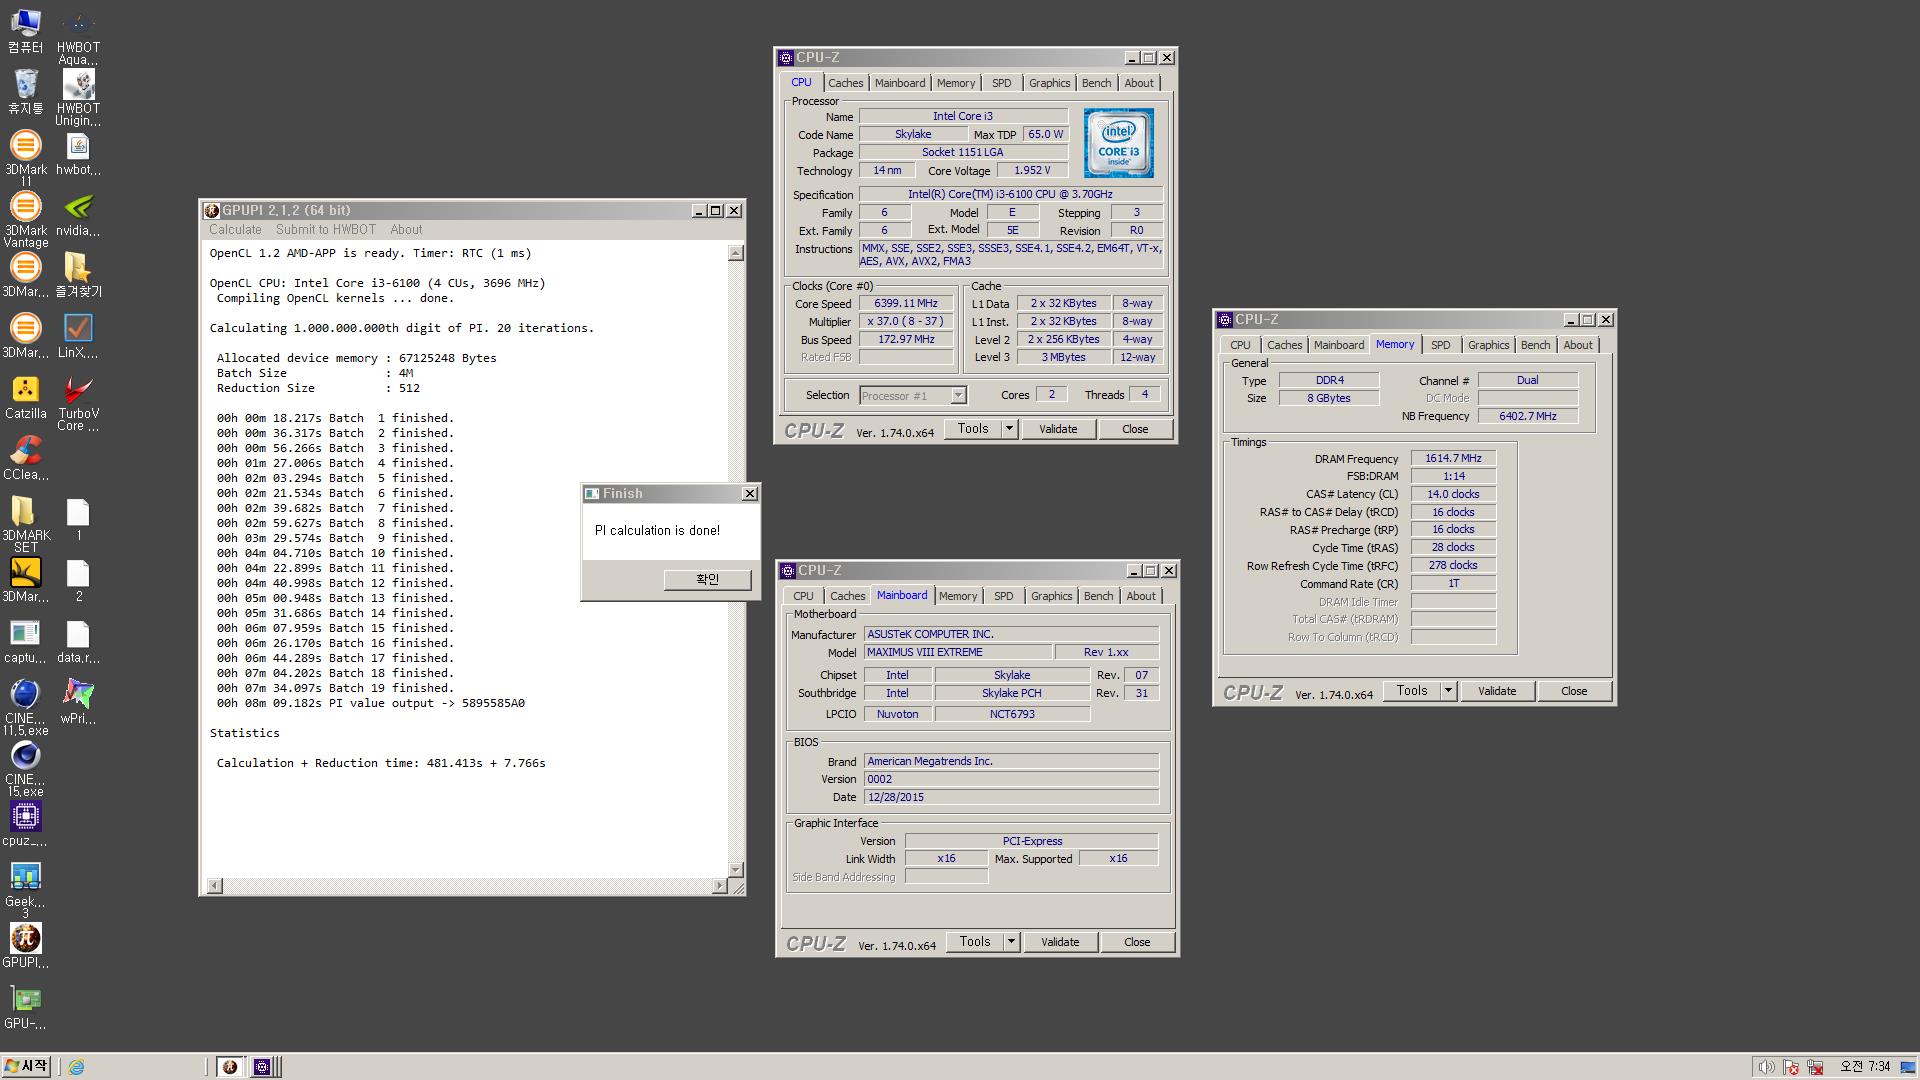Launch 3DMark 11 from the desktop
This screenshot has width=1920, height=1080.
[x=25, y=158]
